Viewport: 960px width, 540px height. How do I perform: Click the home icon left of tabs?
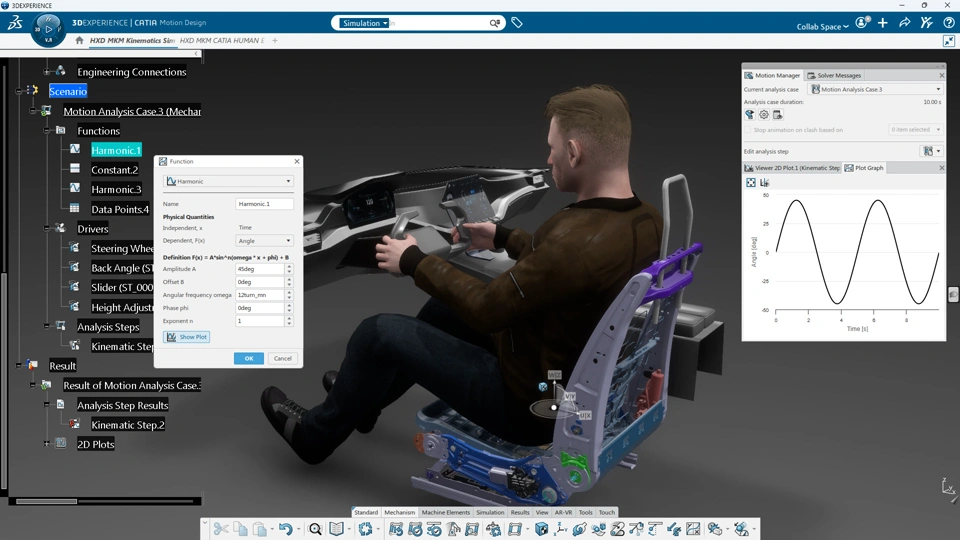[x=80, y=41]
